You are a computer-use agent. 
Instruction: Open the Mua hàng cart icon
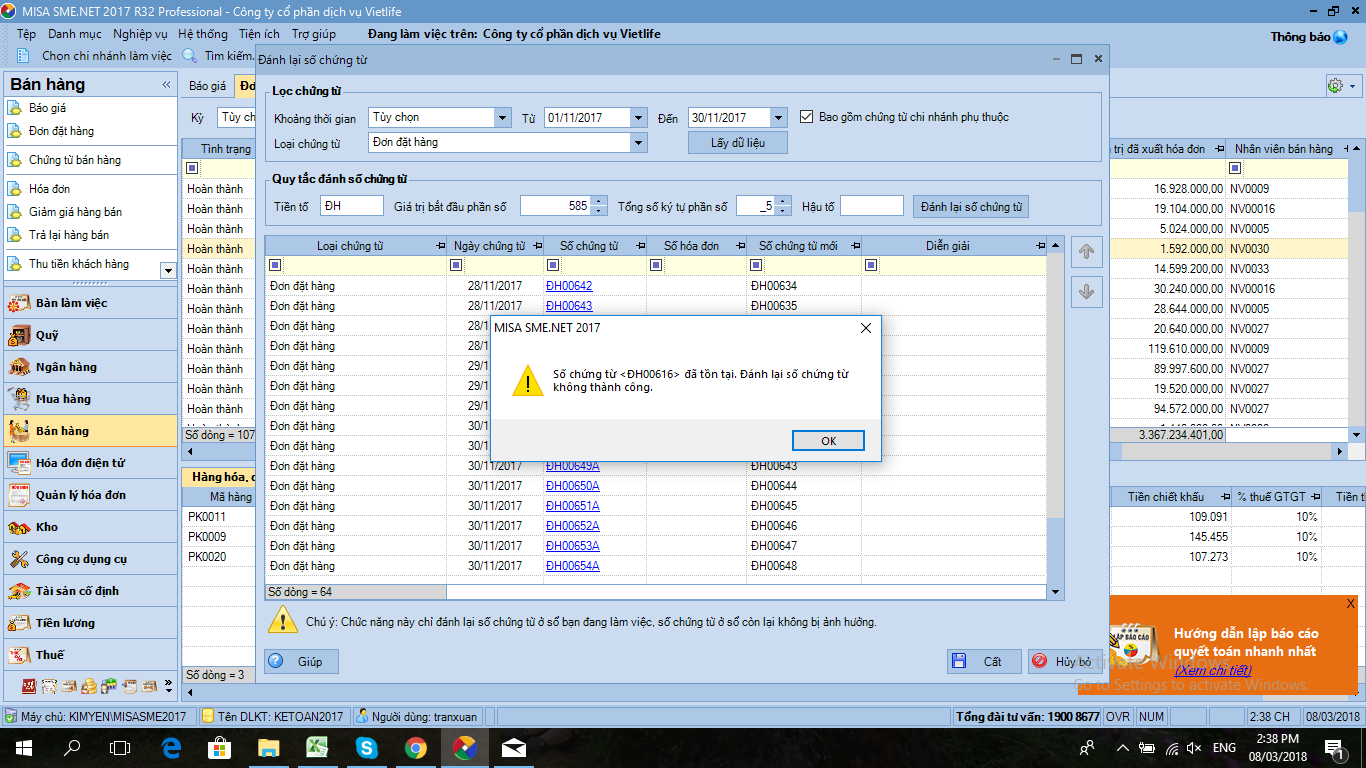pos(19,399)
